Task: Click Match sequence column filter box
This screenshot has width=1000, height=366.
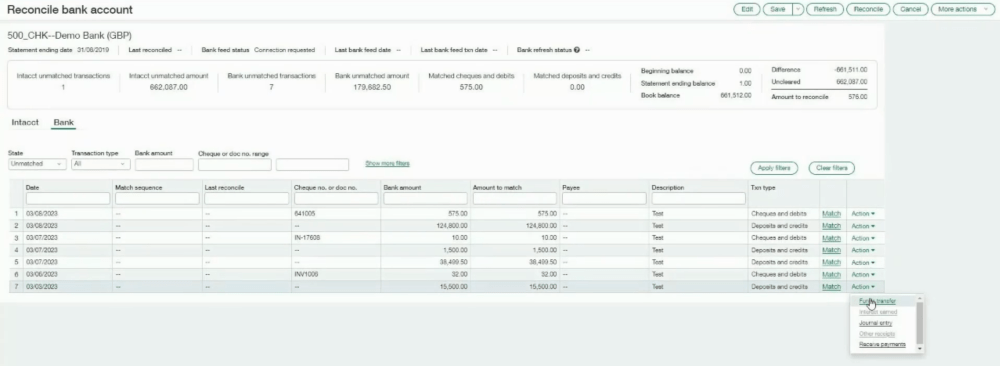Action: coord(157,199)
